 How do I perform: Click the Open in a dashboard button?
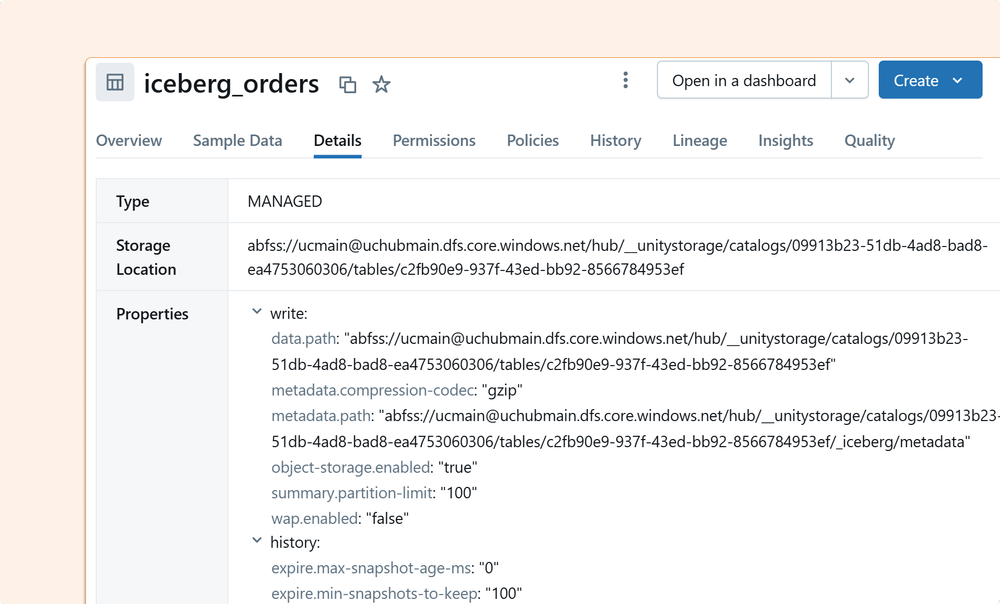pyautogui.click(x=744, y=79)
